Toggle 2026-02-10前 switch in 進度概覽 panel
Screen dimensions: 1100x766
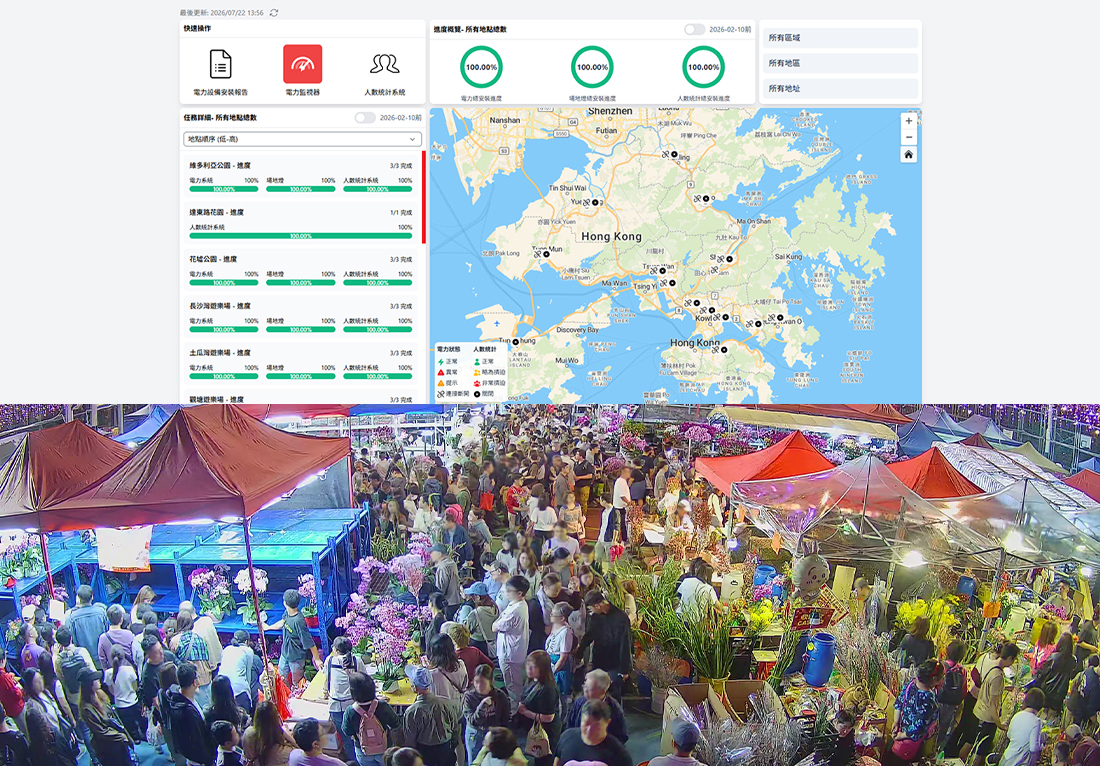[694, 29]
